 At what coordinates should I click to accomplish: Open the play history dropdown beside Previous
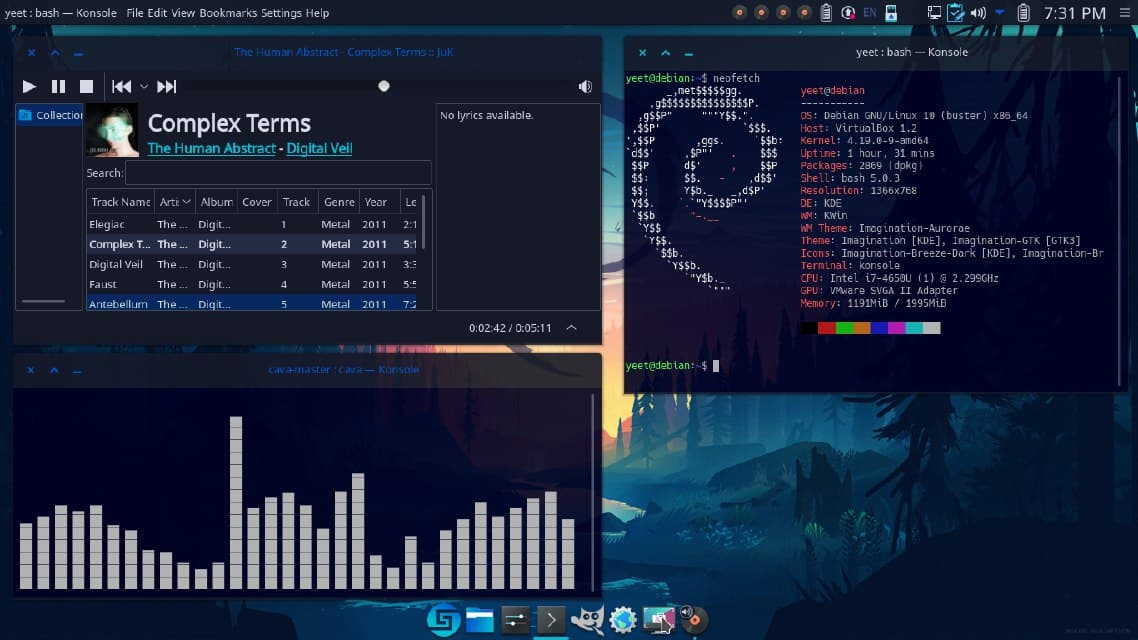pos(144,87)
